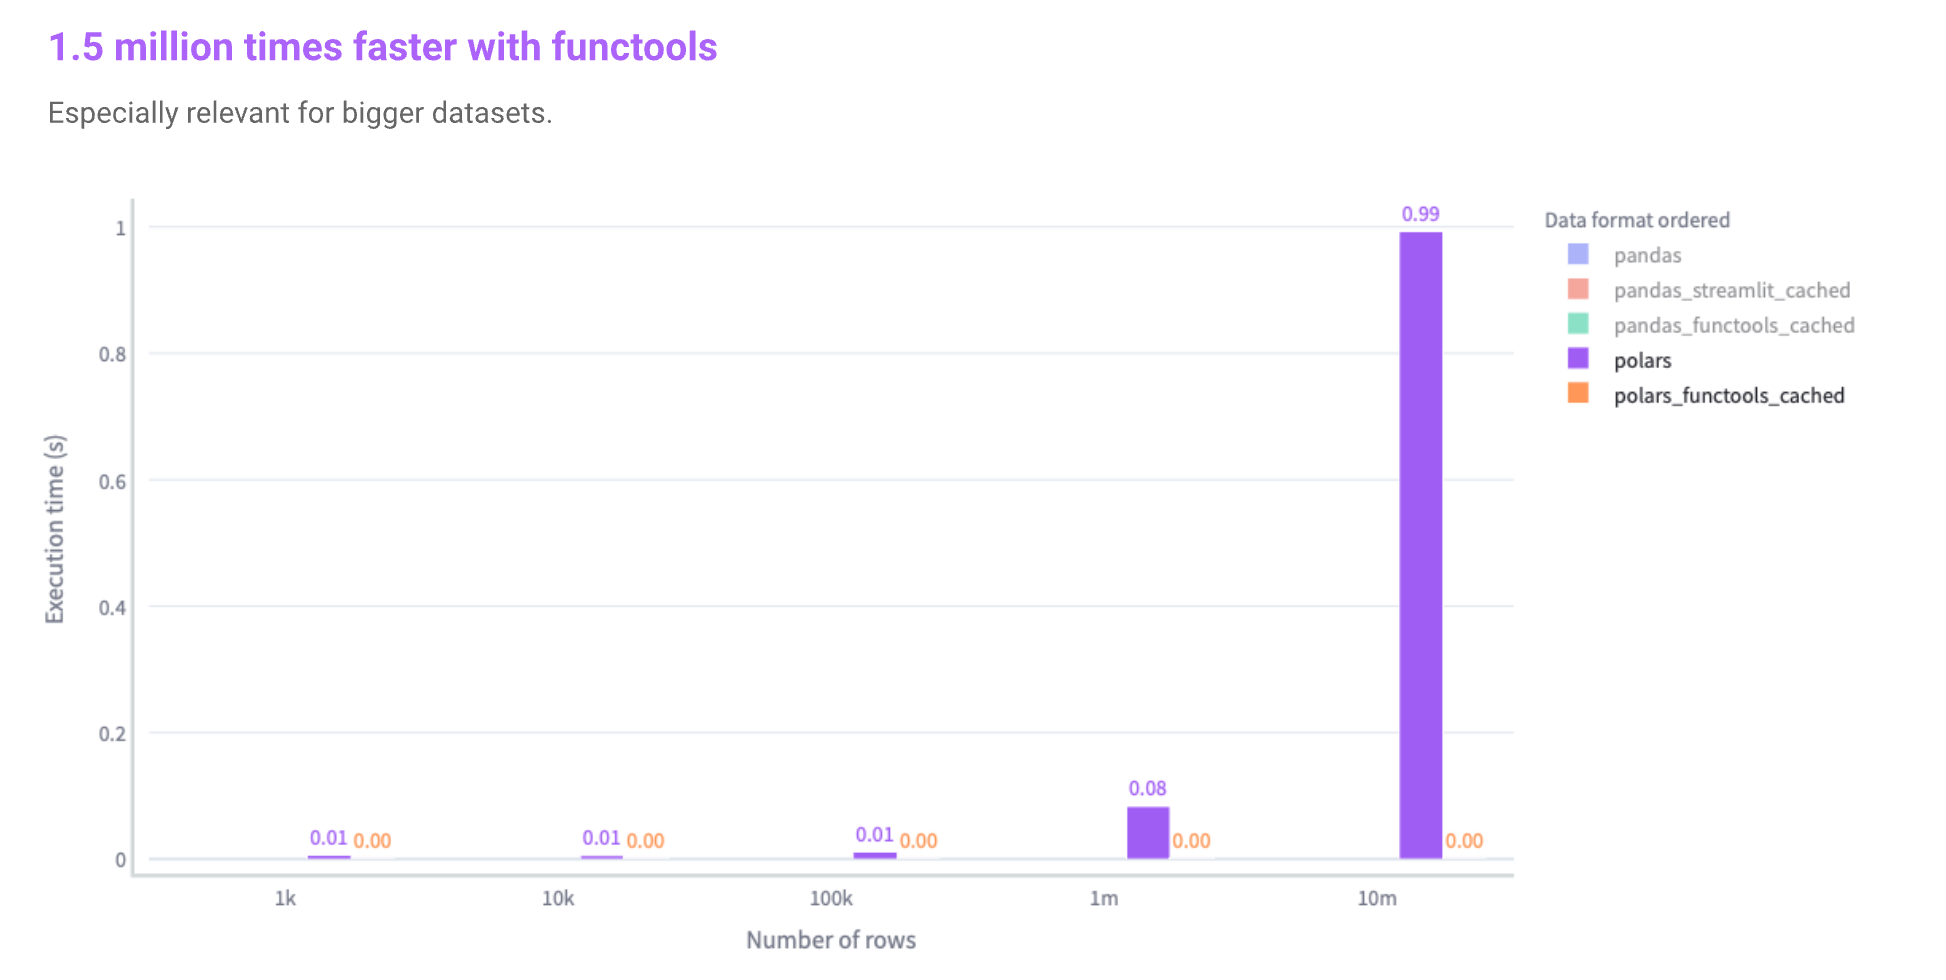Click the 'Execution time (s)' axis title
This screenshot has width=1946, height=980.
55,529
